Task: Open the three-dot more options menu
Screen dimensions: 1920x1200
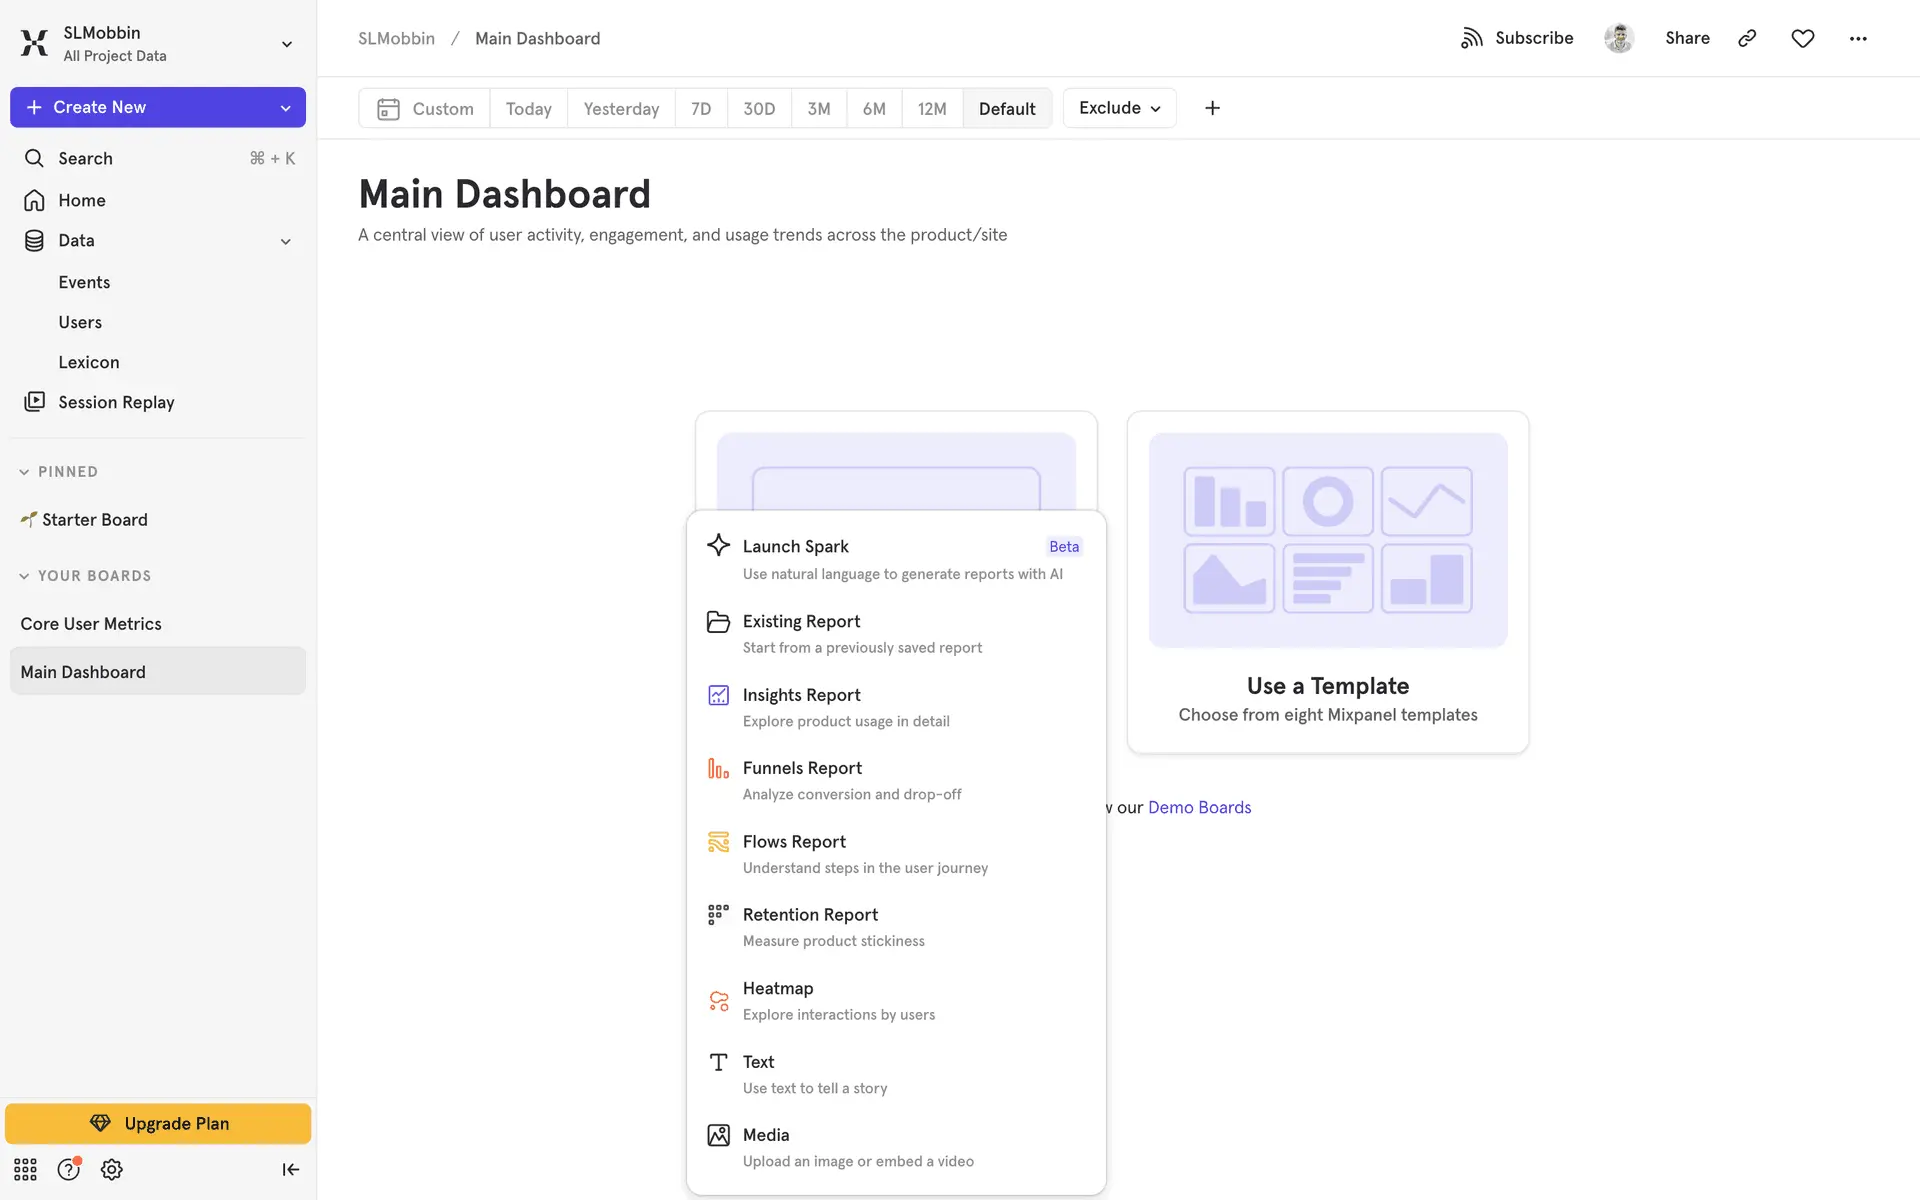Action: 1858,38
